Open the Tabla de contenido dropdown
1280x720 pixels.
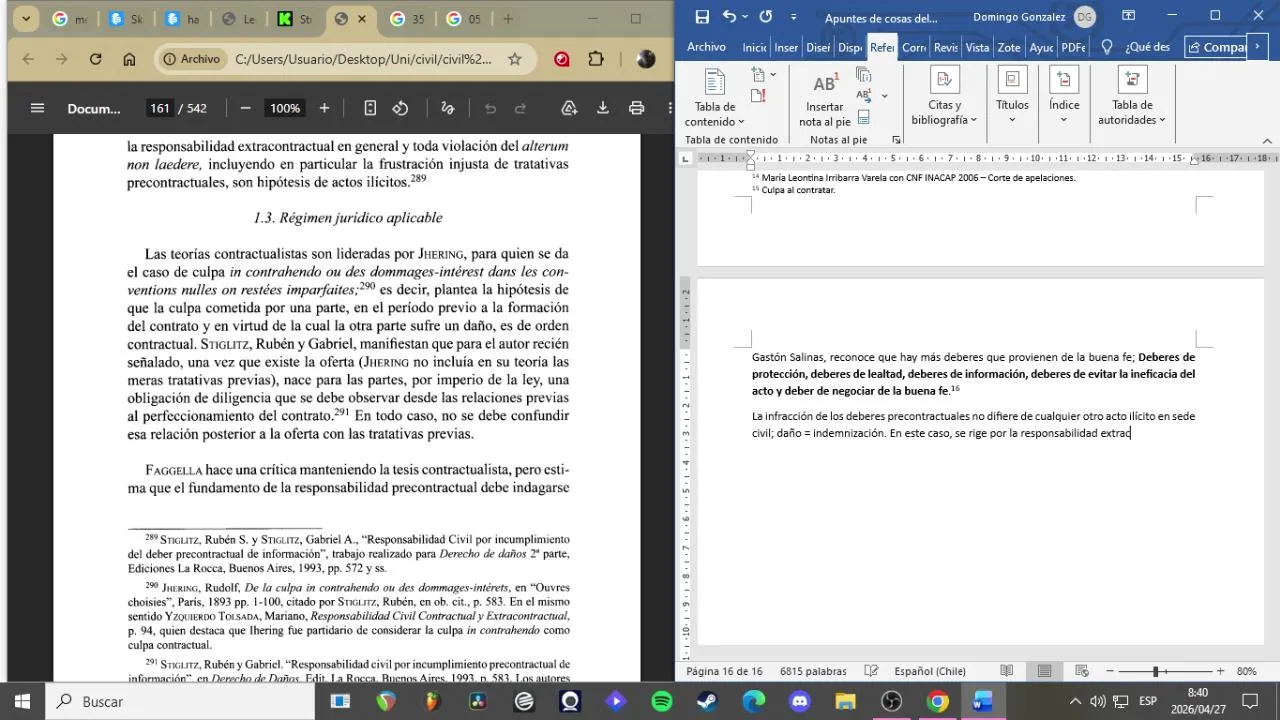coord(715,98)
